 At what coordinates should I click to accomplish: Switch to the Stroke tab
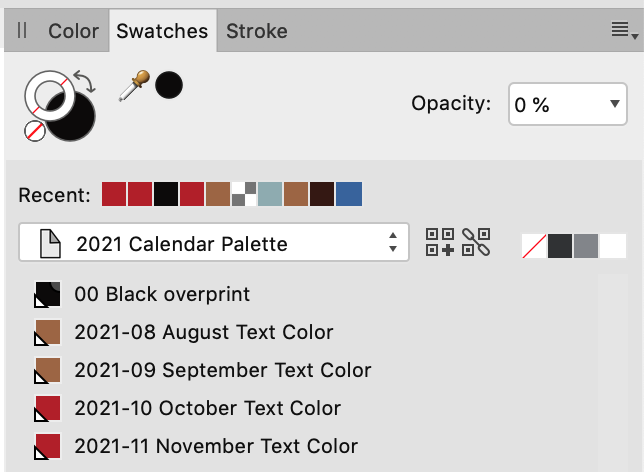click(257, 31)
